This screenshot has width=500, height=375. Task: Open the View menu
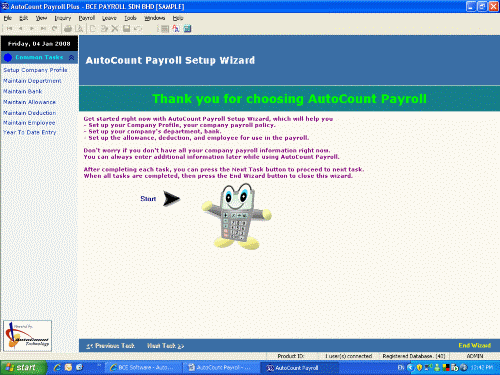41,18
